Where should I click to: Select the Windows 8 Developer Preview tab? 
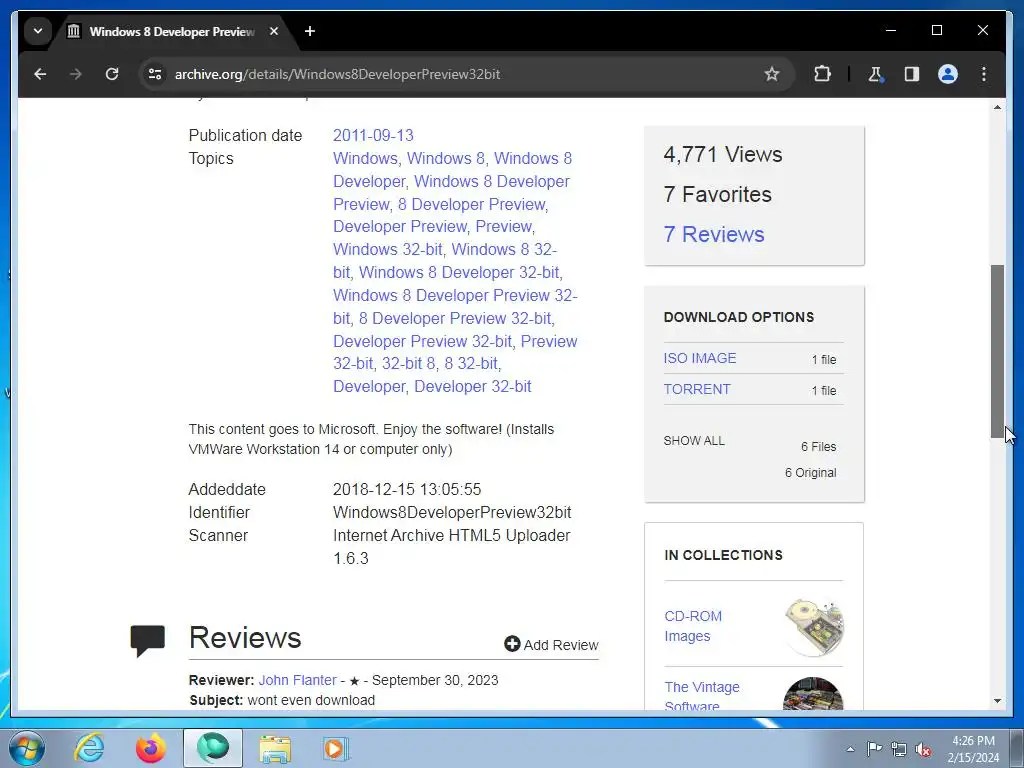[x=171, y=31]
